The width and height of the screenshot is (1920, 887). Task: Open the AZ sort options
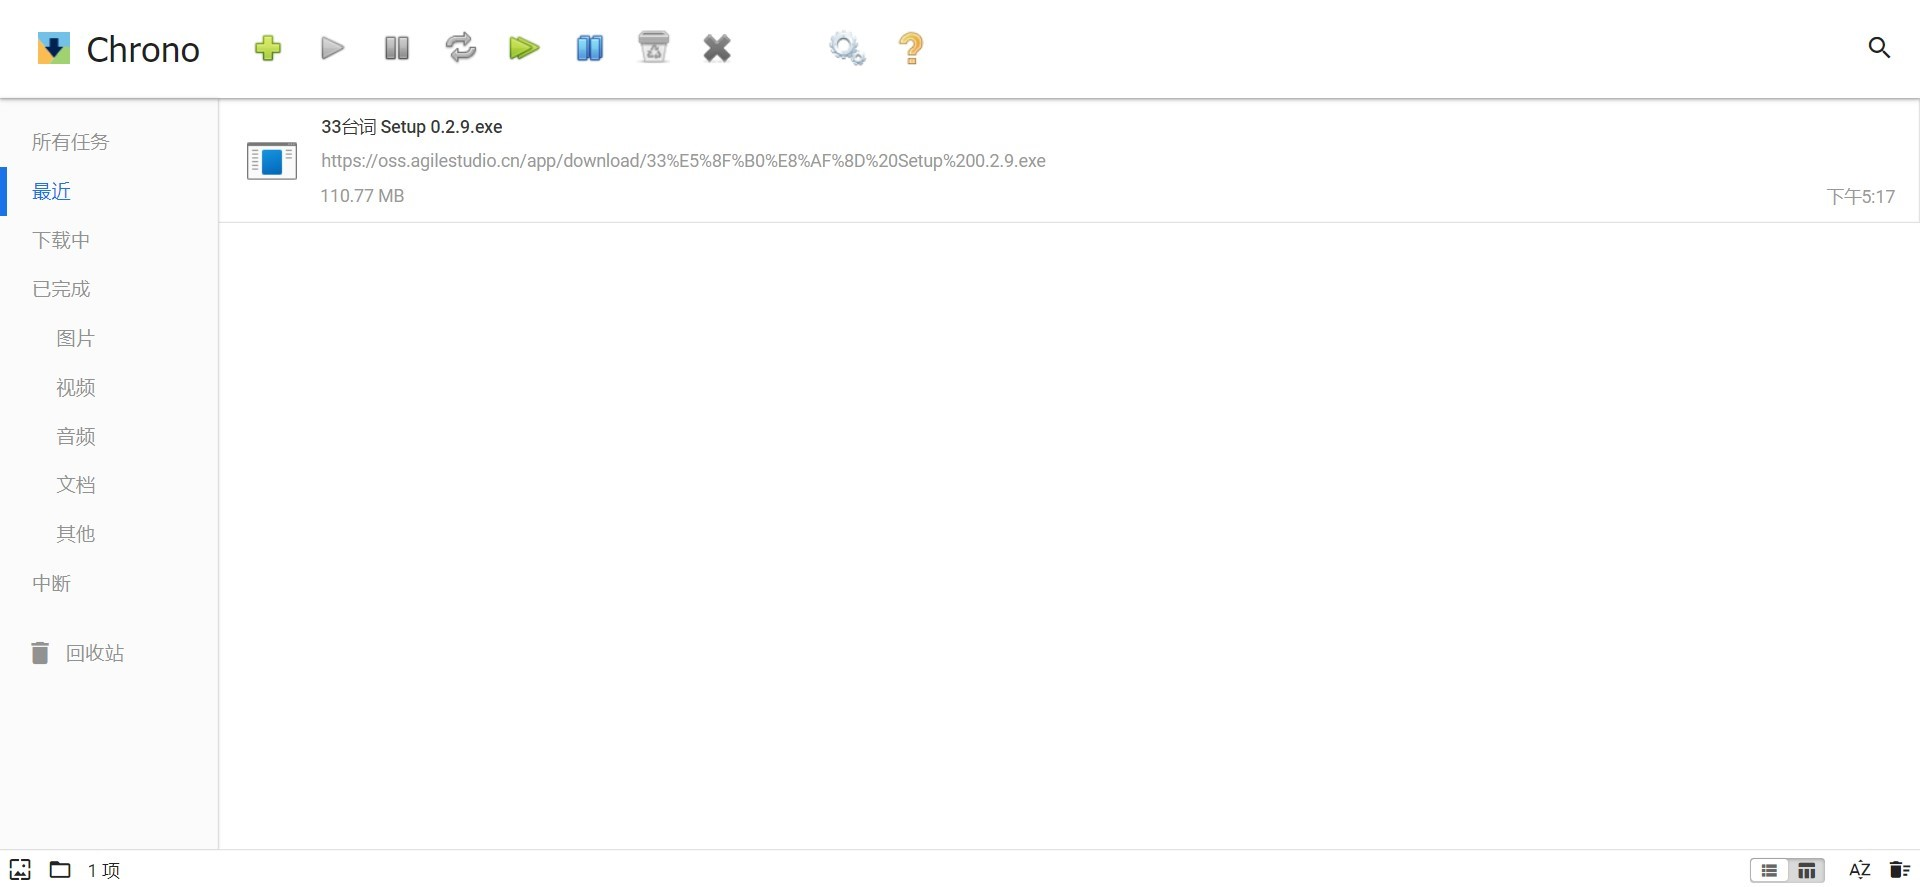pyautogui.click(x=1859, y=870)
